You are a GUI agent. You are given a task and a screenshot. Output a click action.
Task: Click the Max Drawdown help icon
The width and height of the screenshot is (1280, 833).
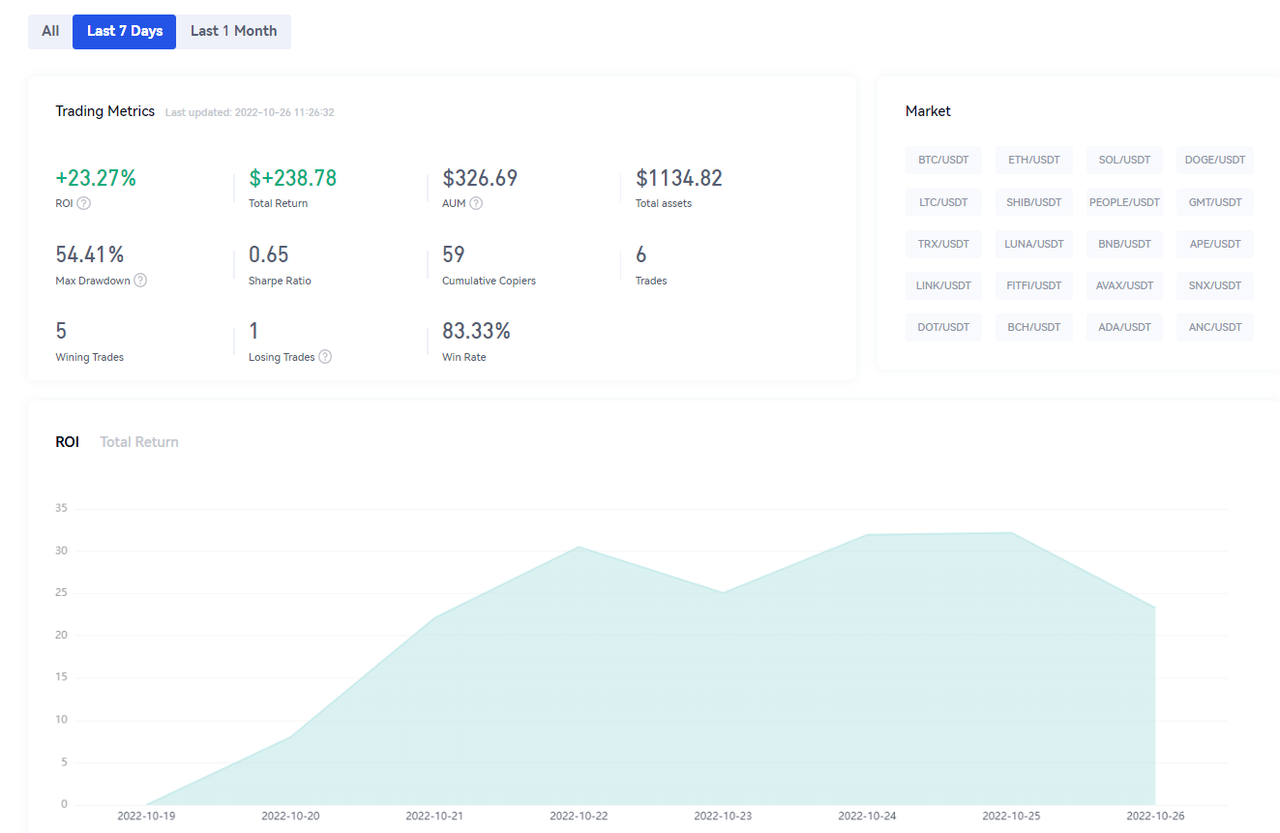click(x=140, y=281)
